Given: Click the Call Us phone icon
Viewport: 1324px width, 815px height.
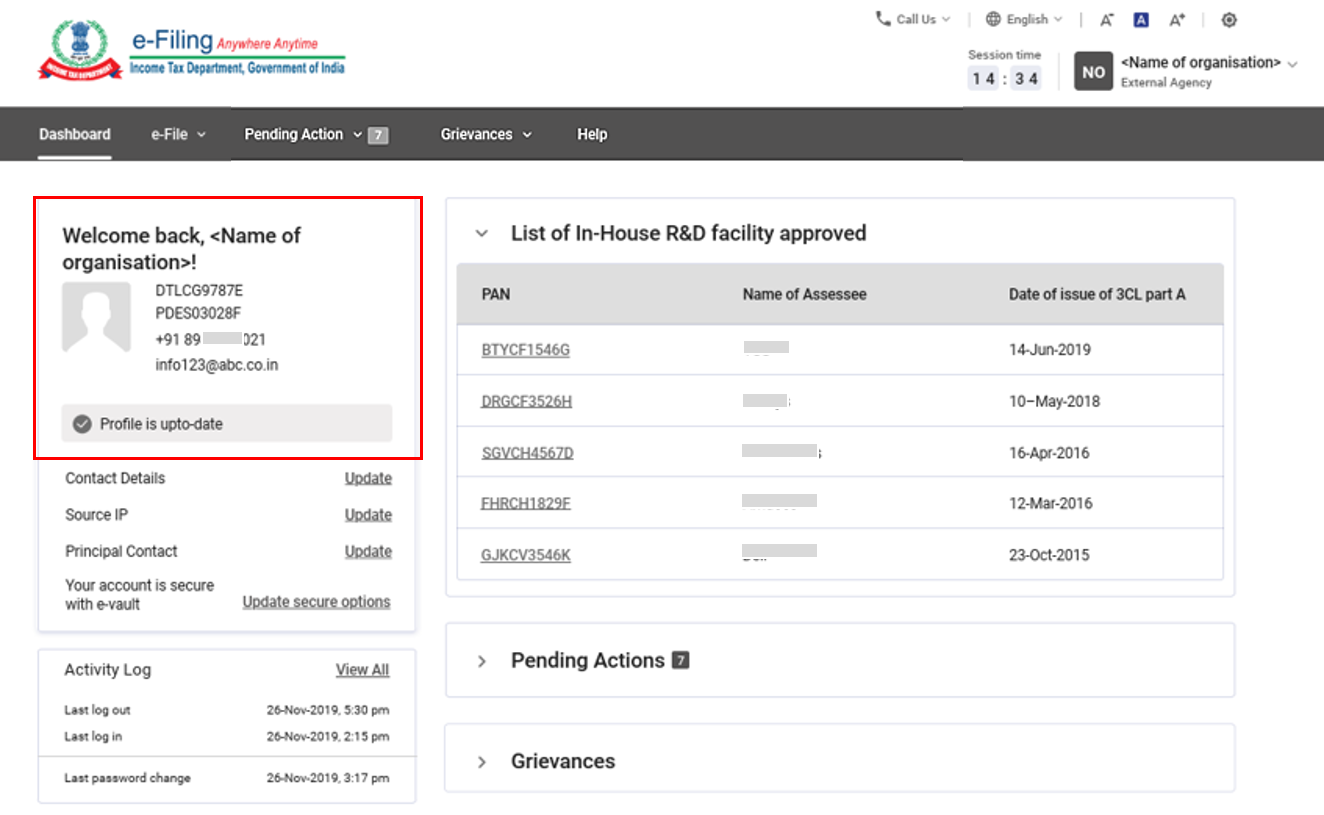Looking at the screenshot, I should pyautogui.click(x=883, y=19).
